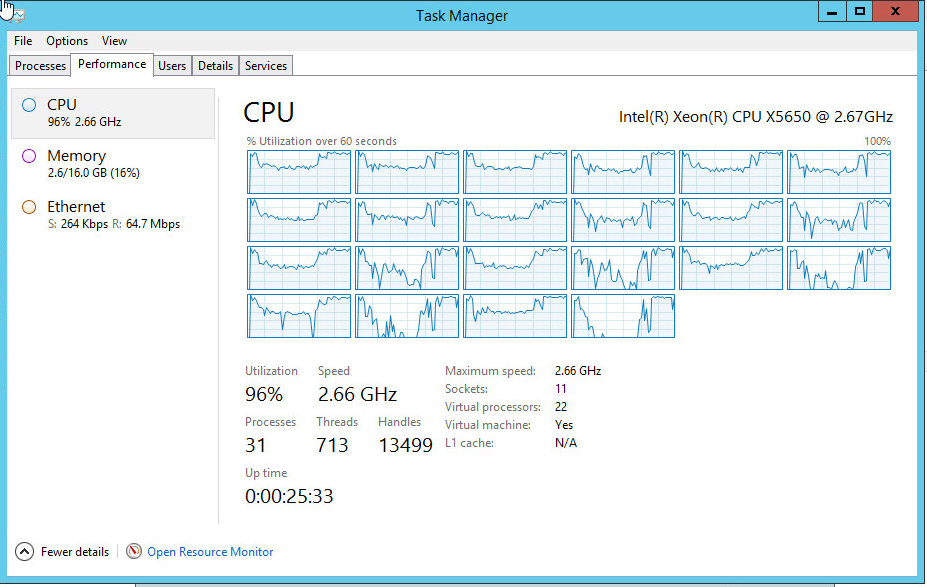Select the Ethernet performance item

113,215
